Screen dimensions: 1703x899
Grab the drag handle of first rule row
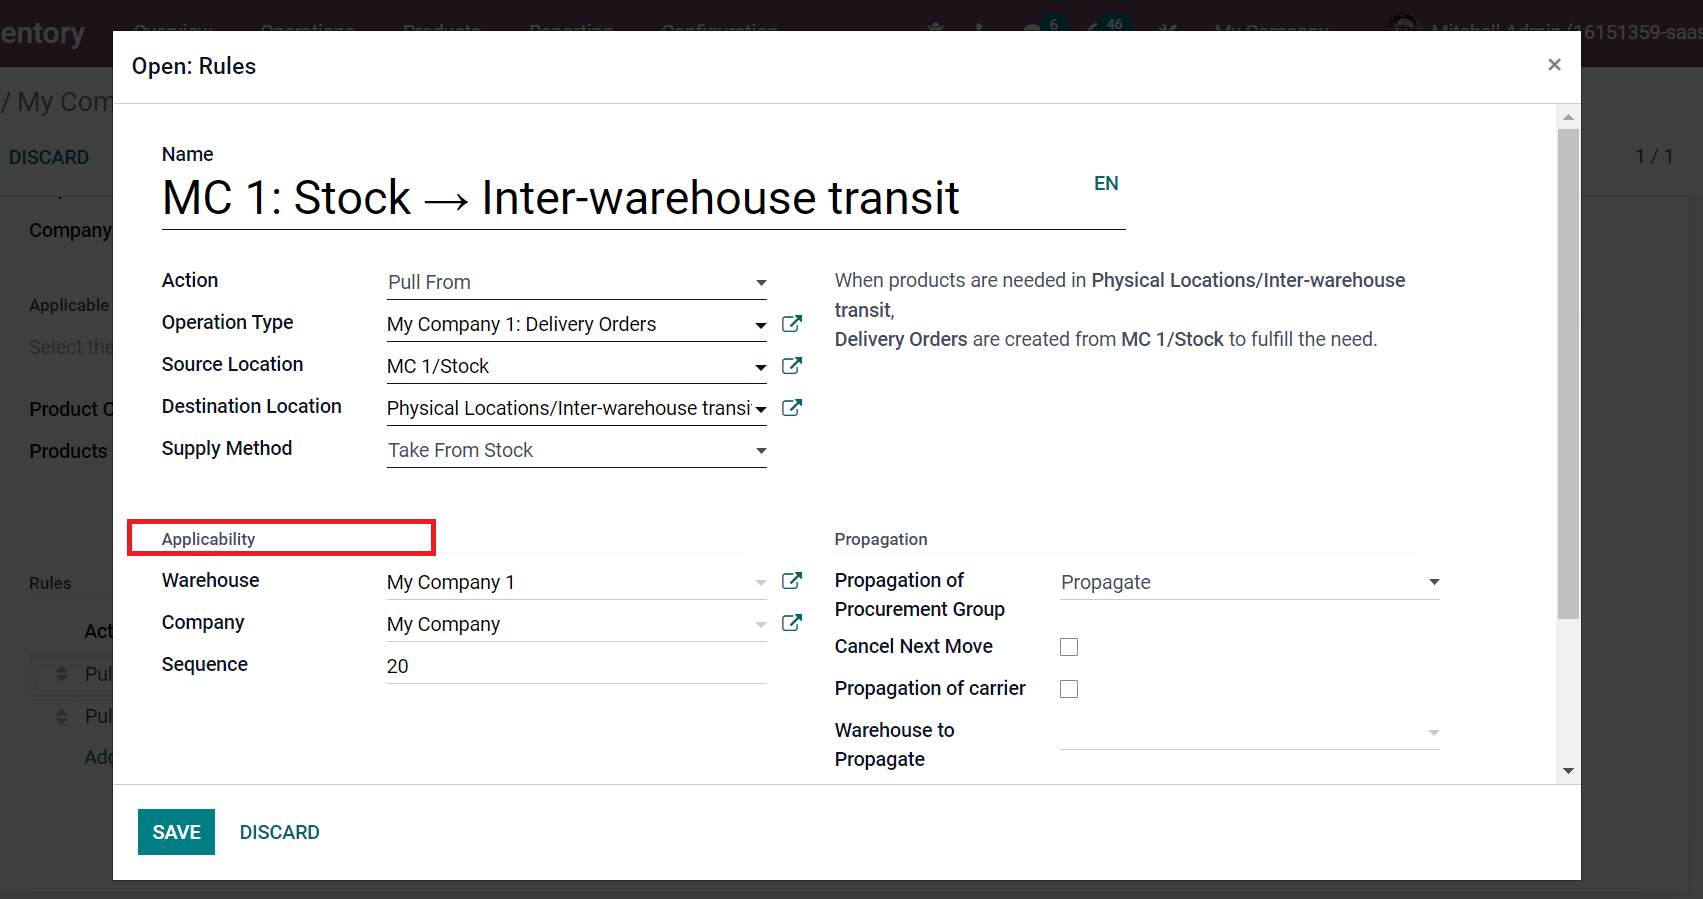pos(62,674)
